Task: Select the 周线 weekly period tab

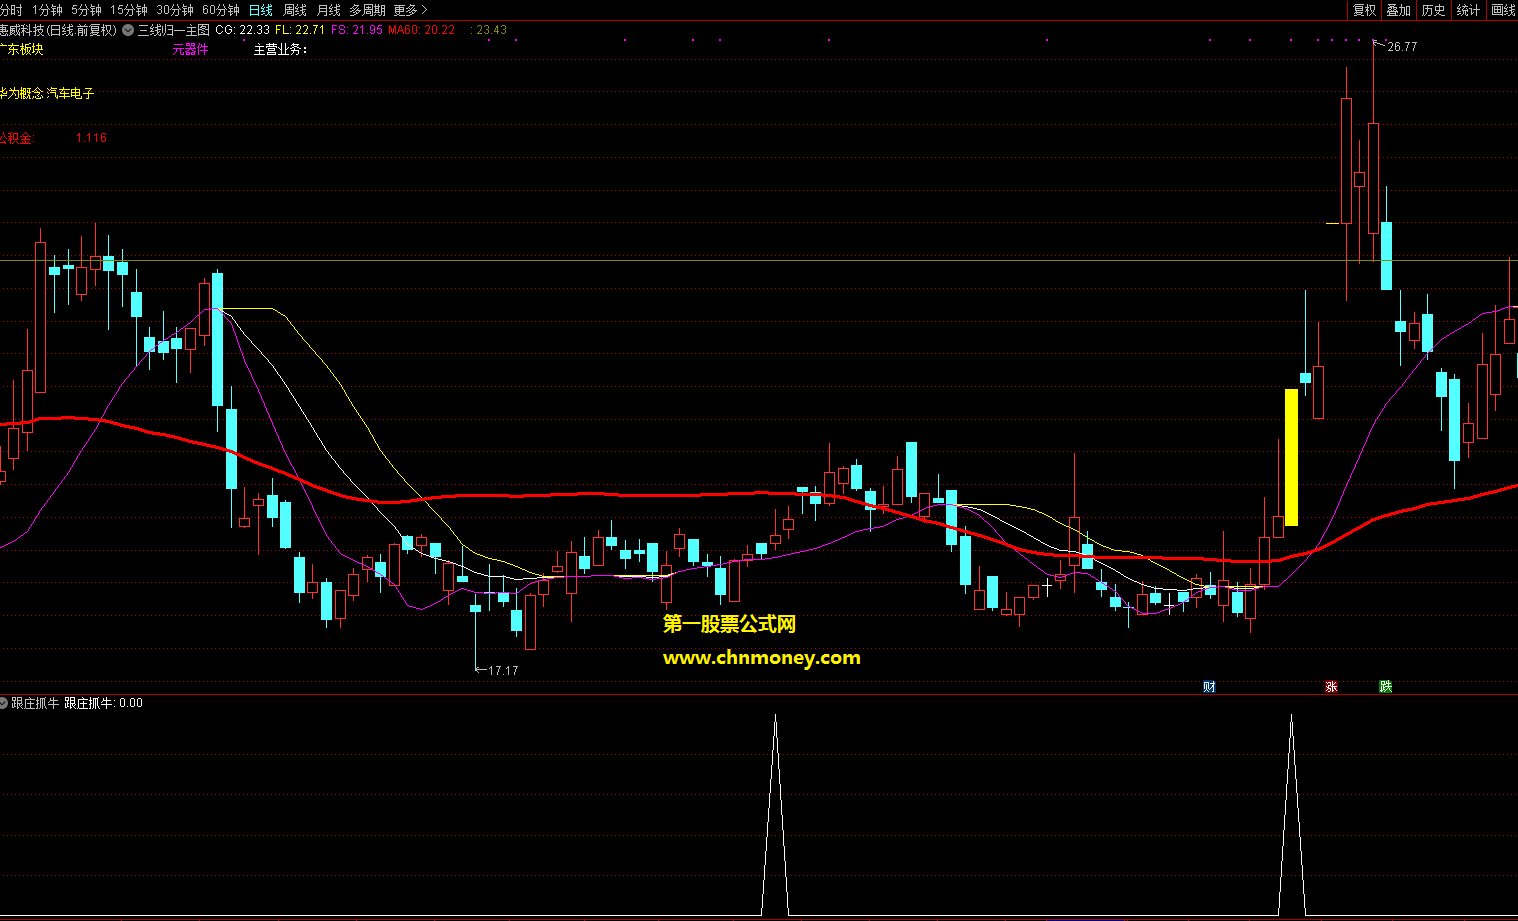Action: 295,10
